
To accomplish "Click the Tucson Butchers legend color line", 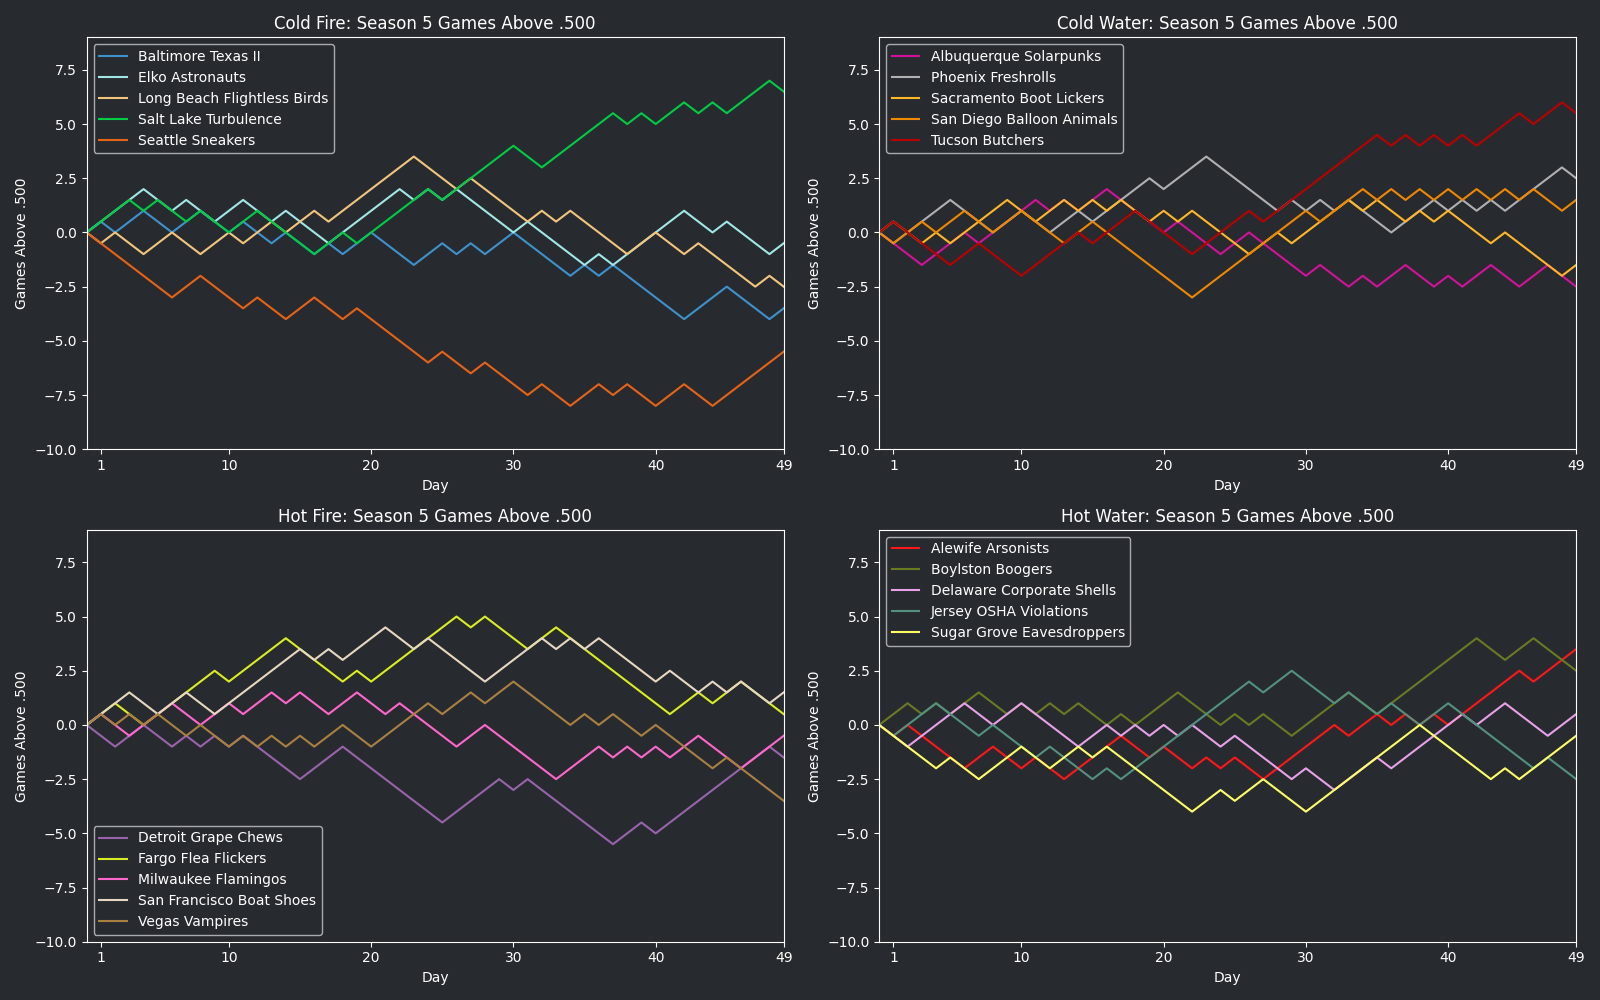I will pyautogui.click(x=906, y=140).
